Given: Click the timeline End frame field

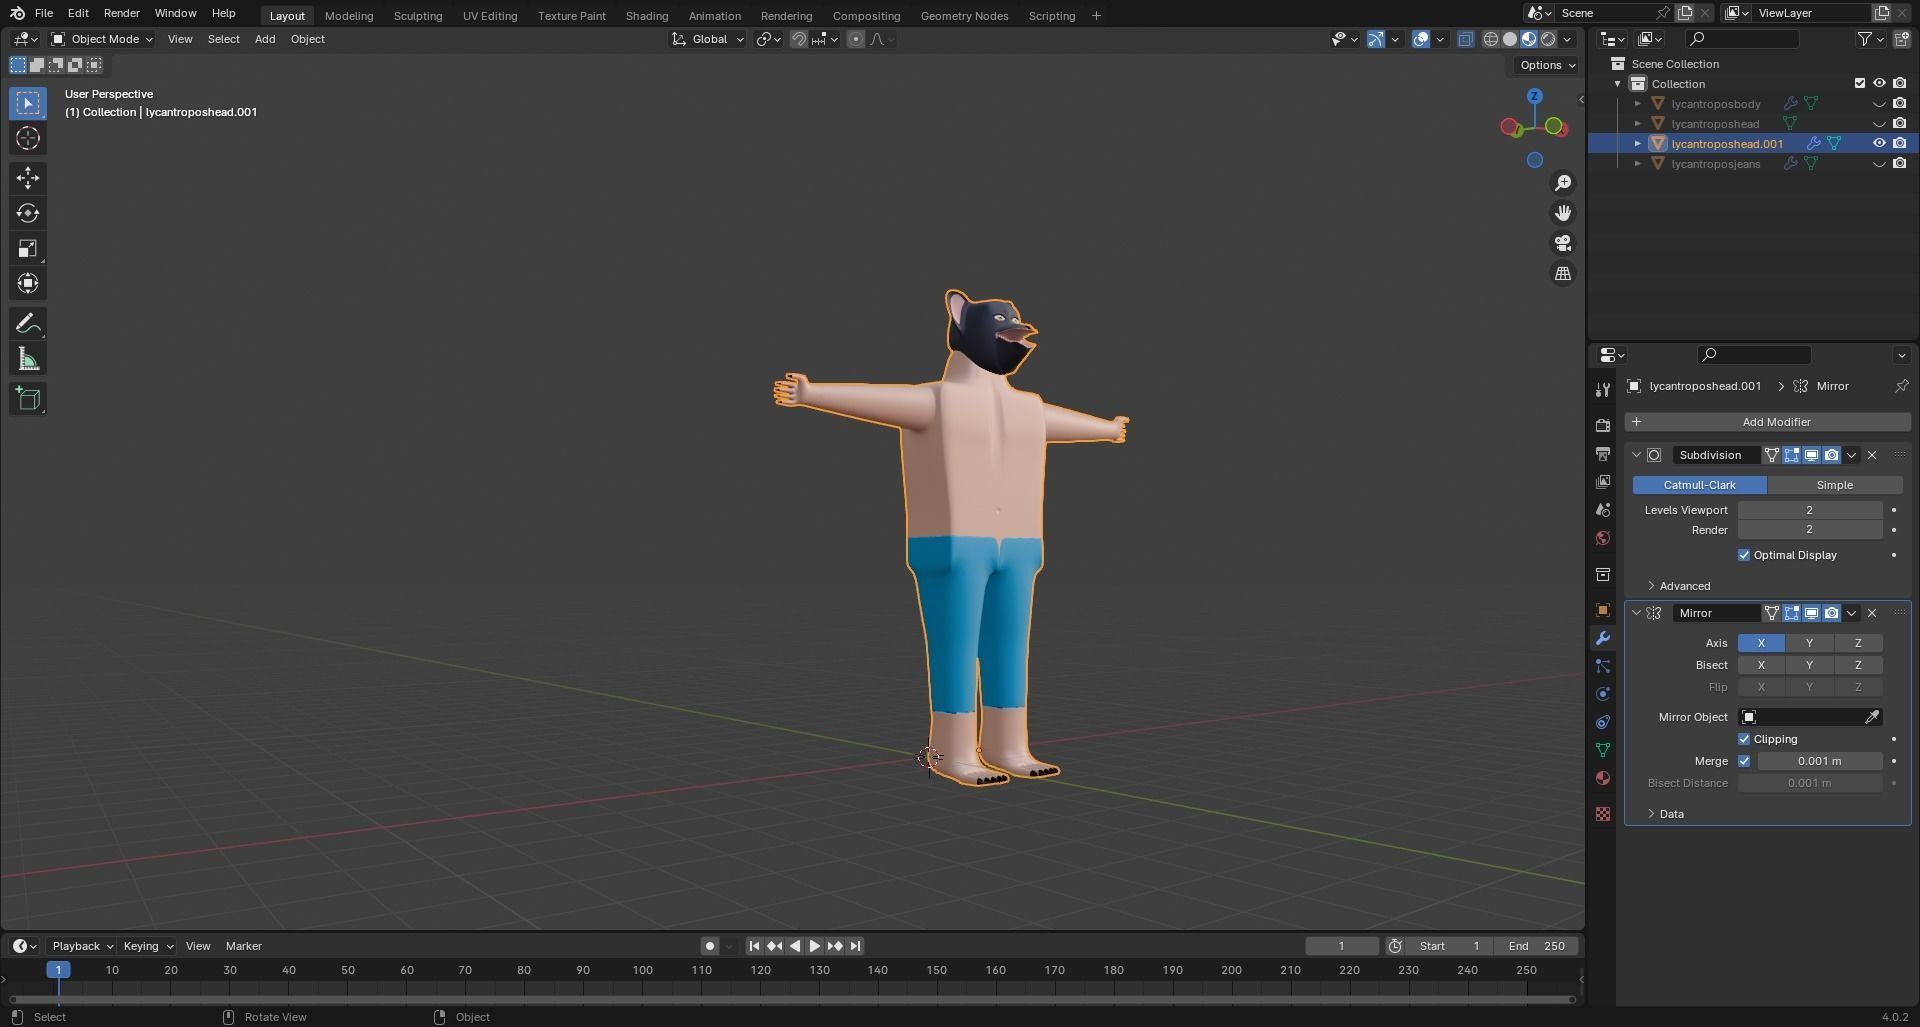Looking at the screenshot, I should [1536, 946].
